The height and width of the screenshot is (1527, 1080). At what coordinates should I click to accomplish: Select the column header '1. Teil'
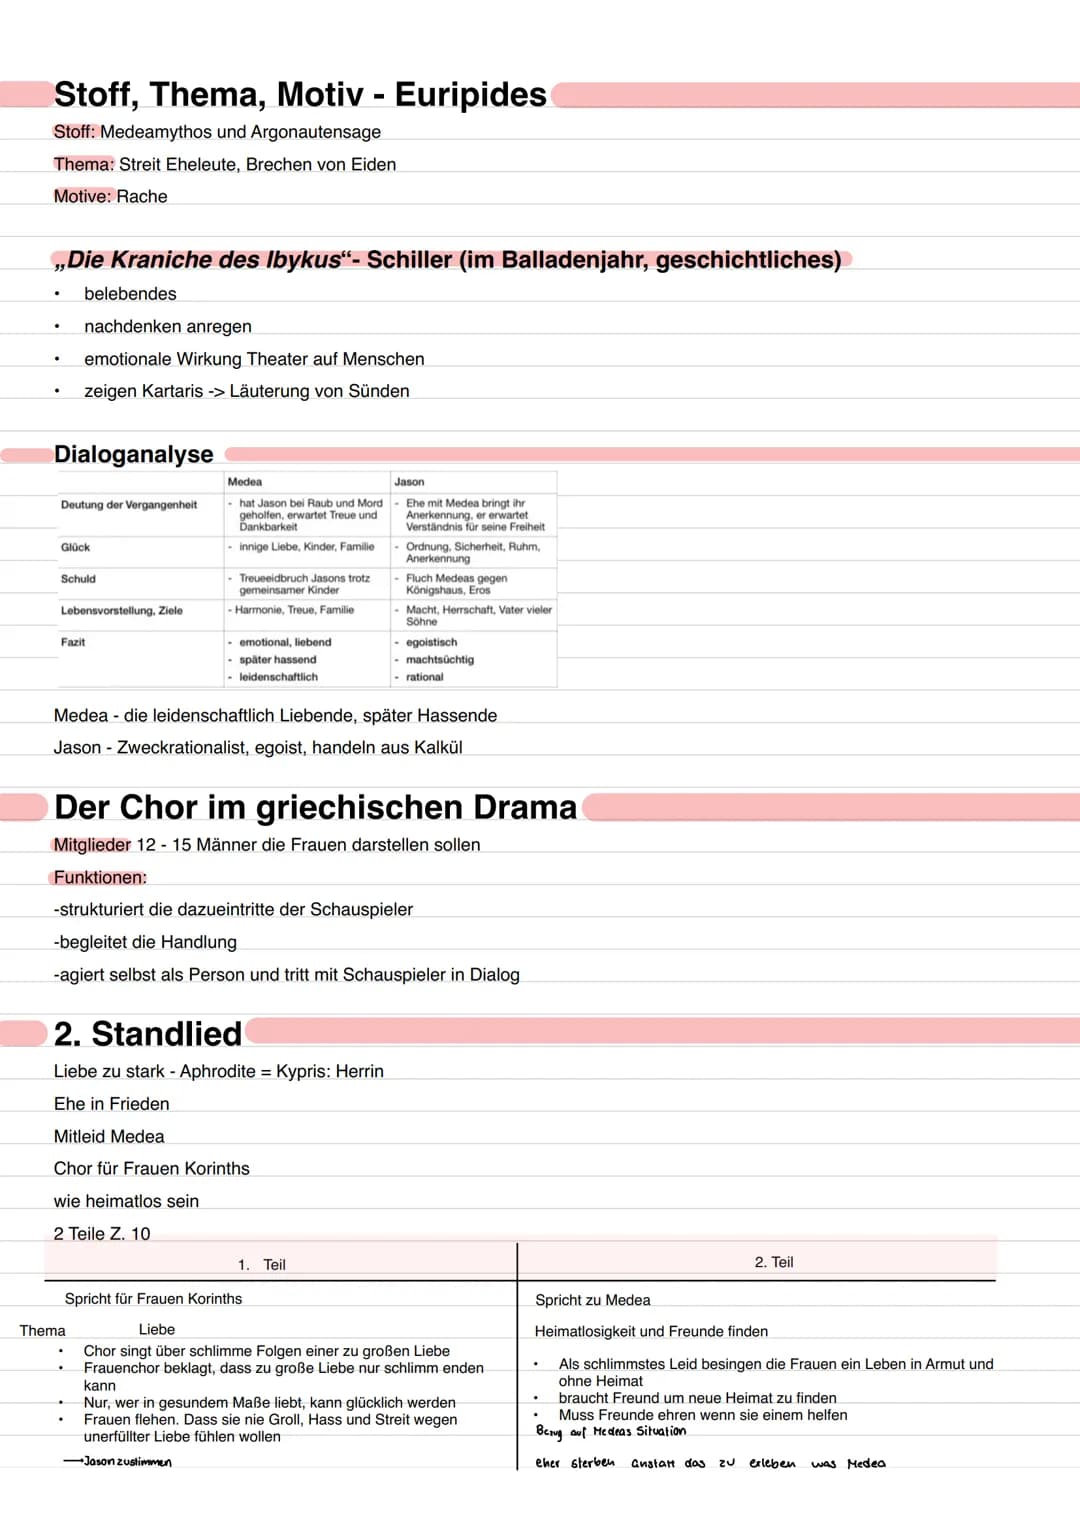coord(262,1265)
